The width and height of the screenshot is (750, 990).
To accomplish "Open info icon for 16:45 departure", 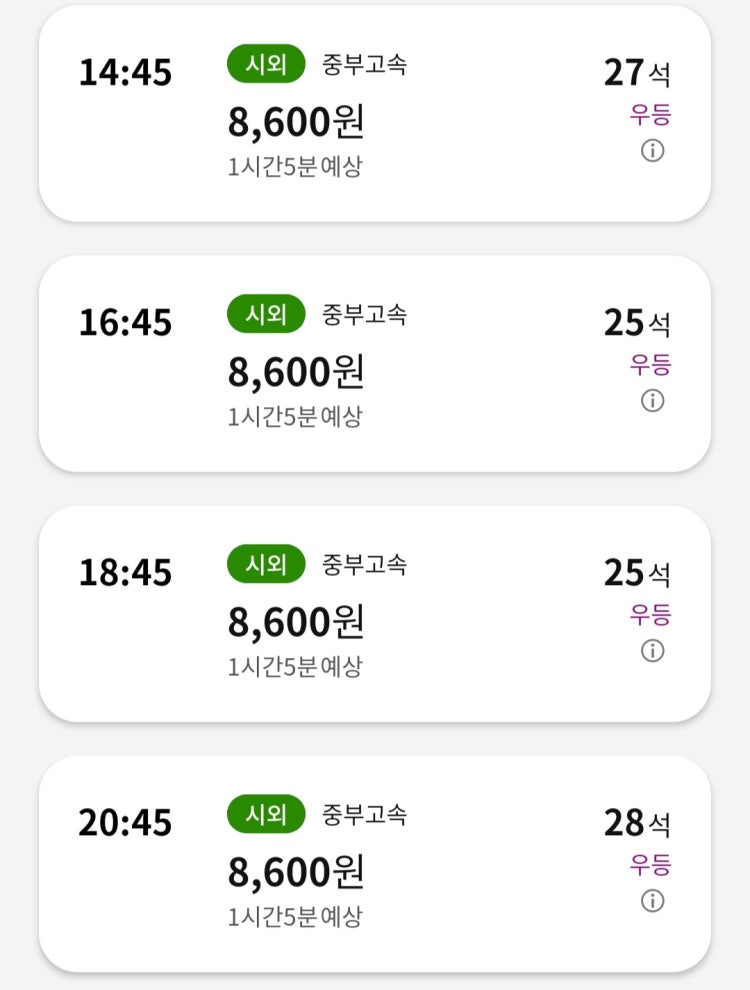I will (652, 401).
